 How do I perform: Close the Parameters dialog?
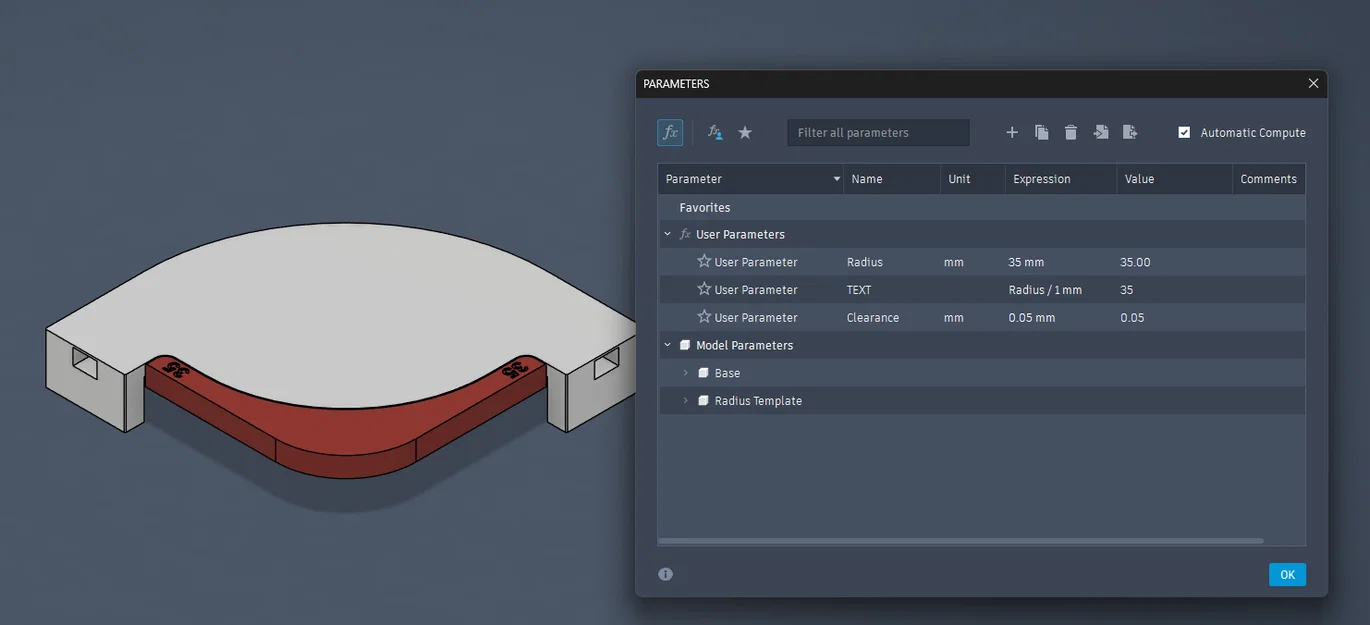[x=1314, y=84]
